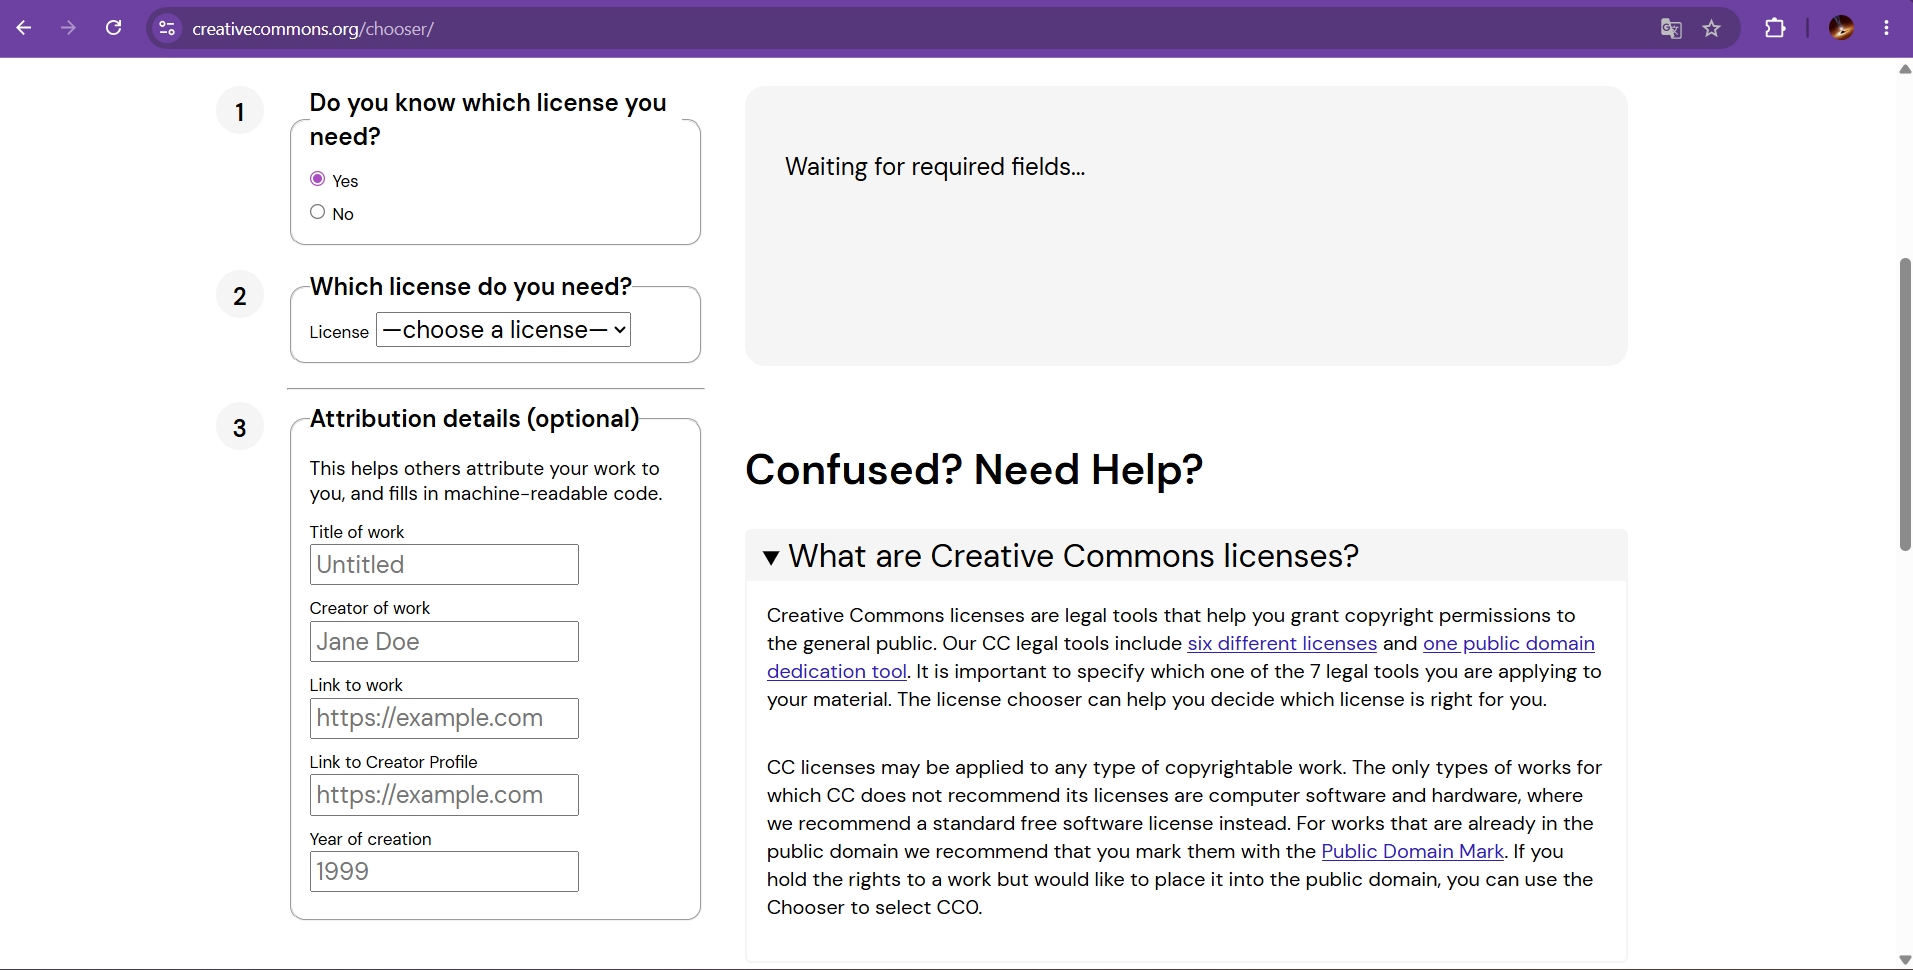This screenshot has height=970, width=1913.
Task: Reload the Creative Commons chooser page
Action: (114, 28)
